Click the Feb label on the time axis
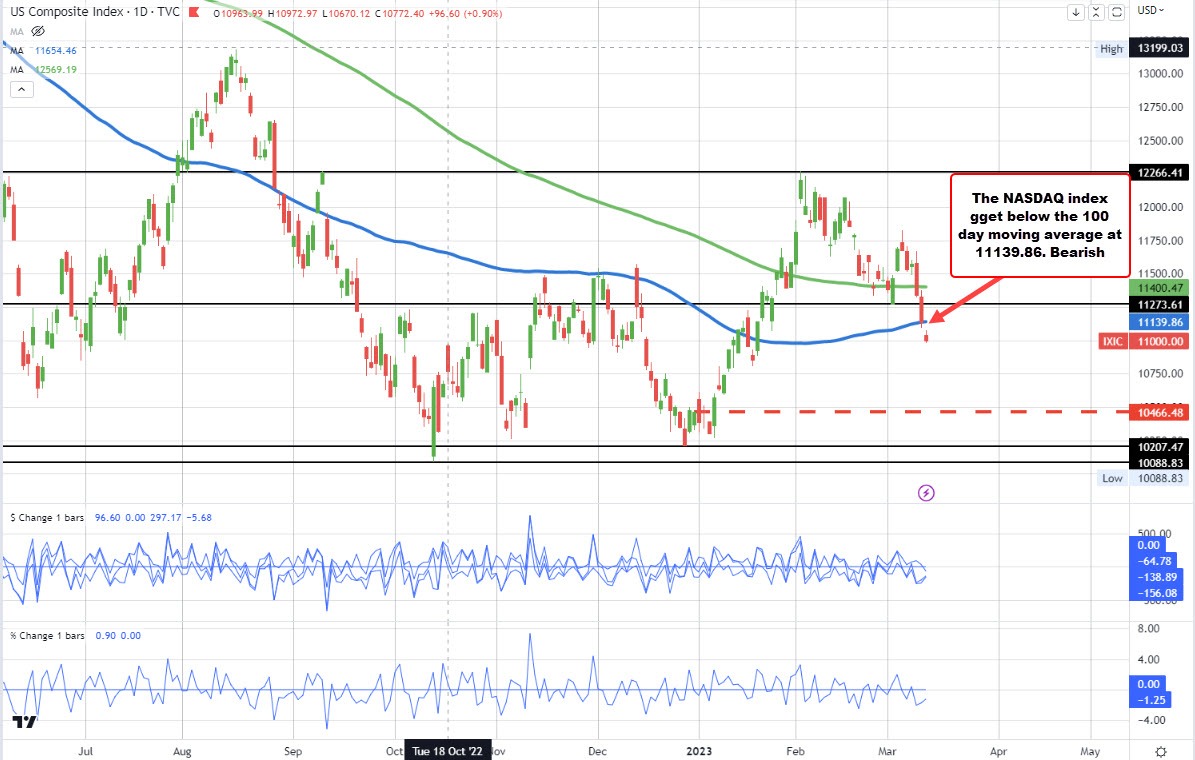This screenshot has width=1195, height=760. tap(795, 752)
